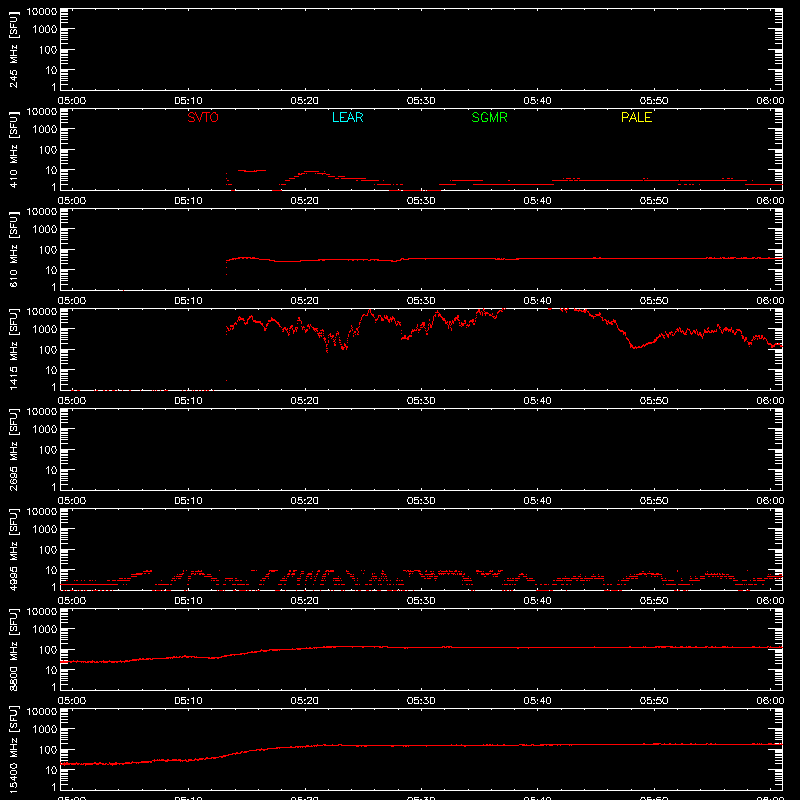Click the 610 MHz trace onset near 05:13

[227, 265]
